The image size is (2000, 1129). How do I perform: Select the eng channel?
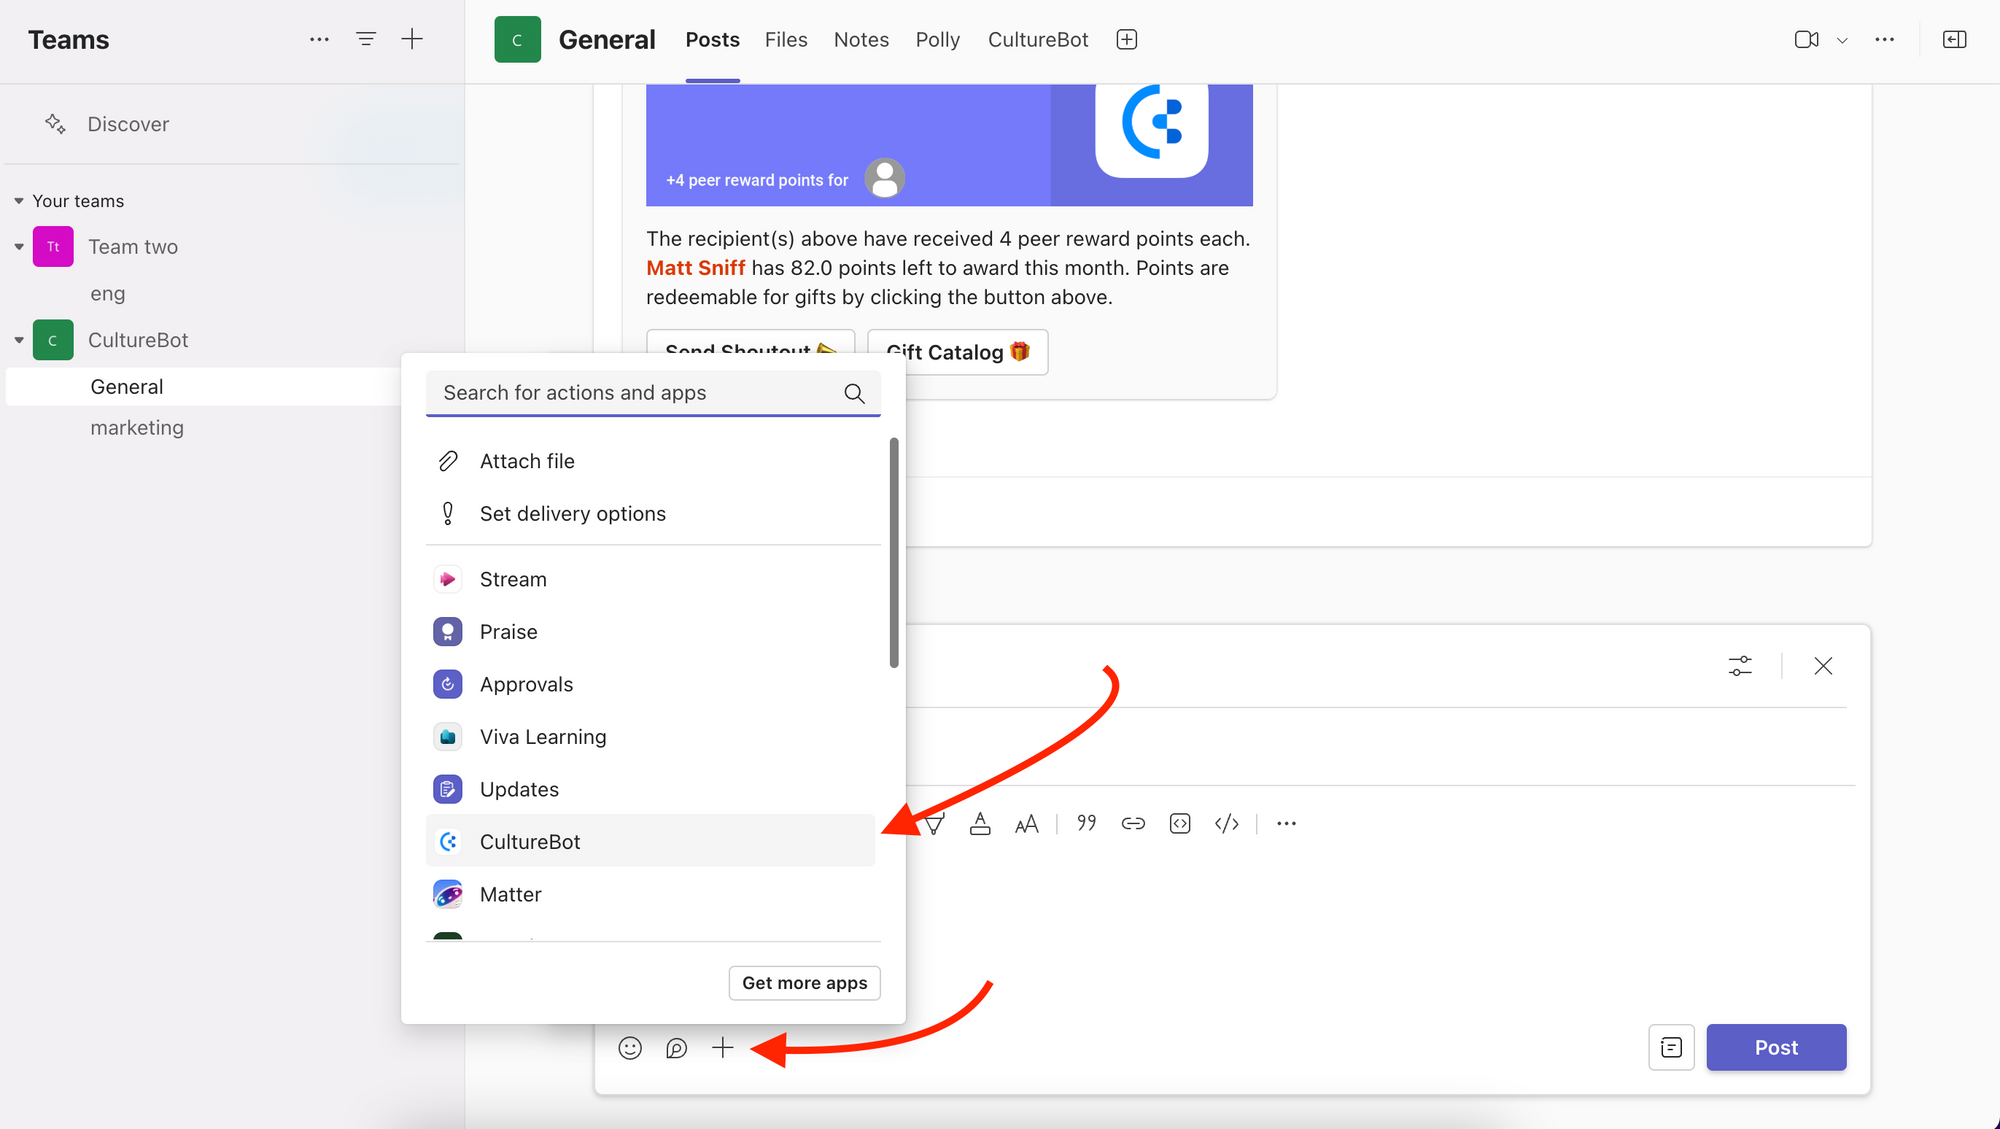click(108, 293)
